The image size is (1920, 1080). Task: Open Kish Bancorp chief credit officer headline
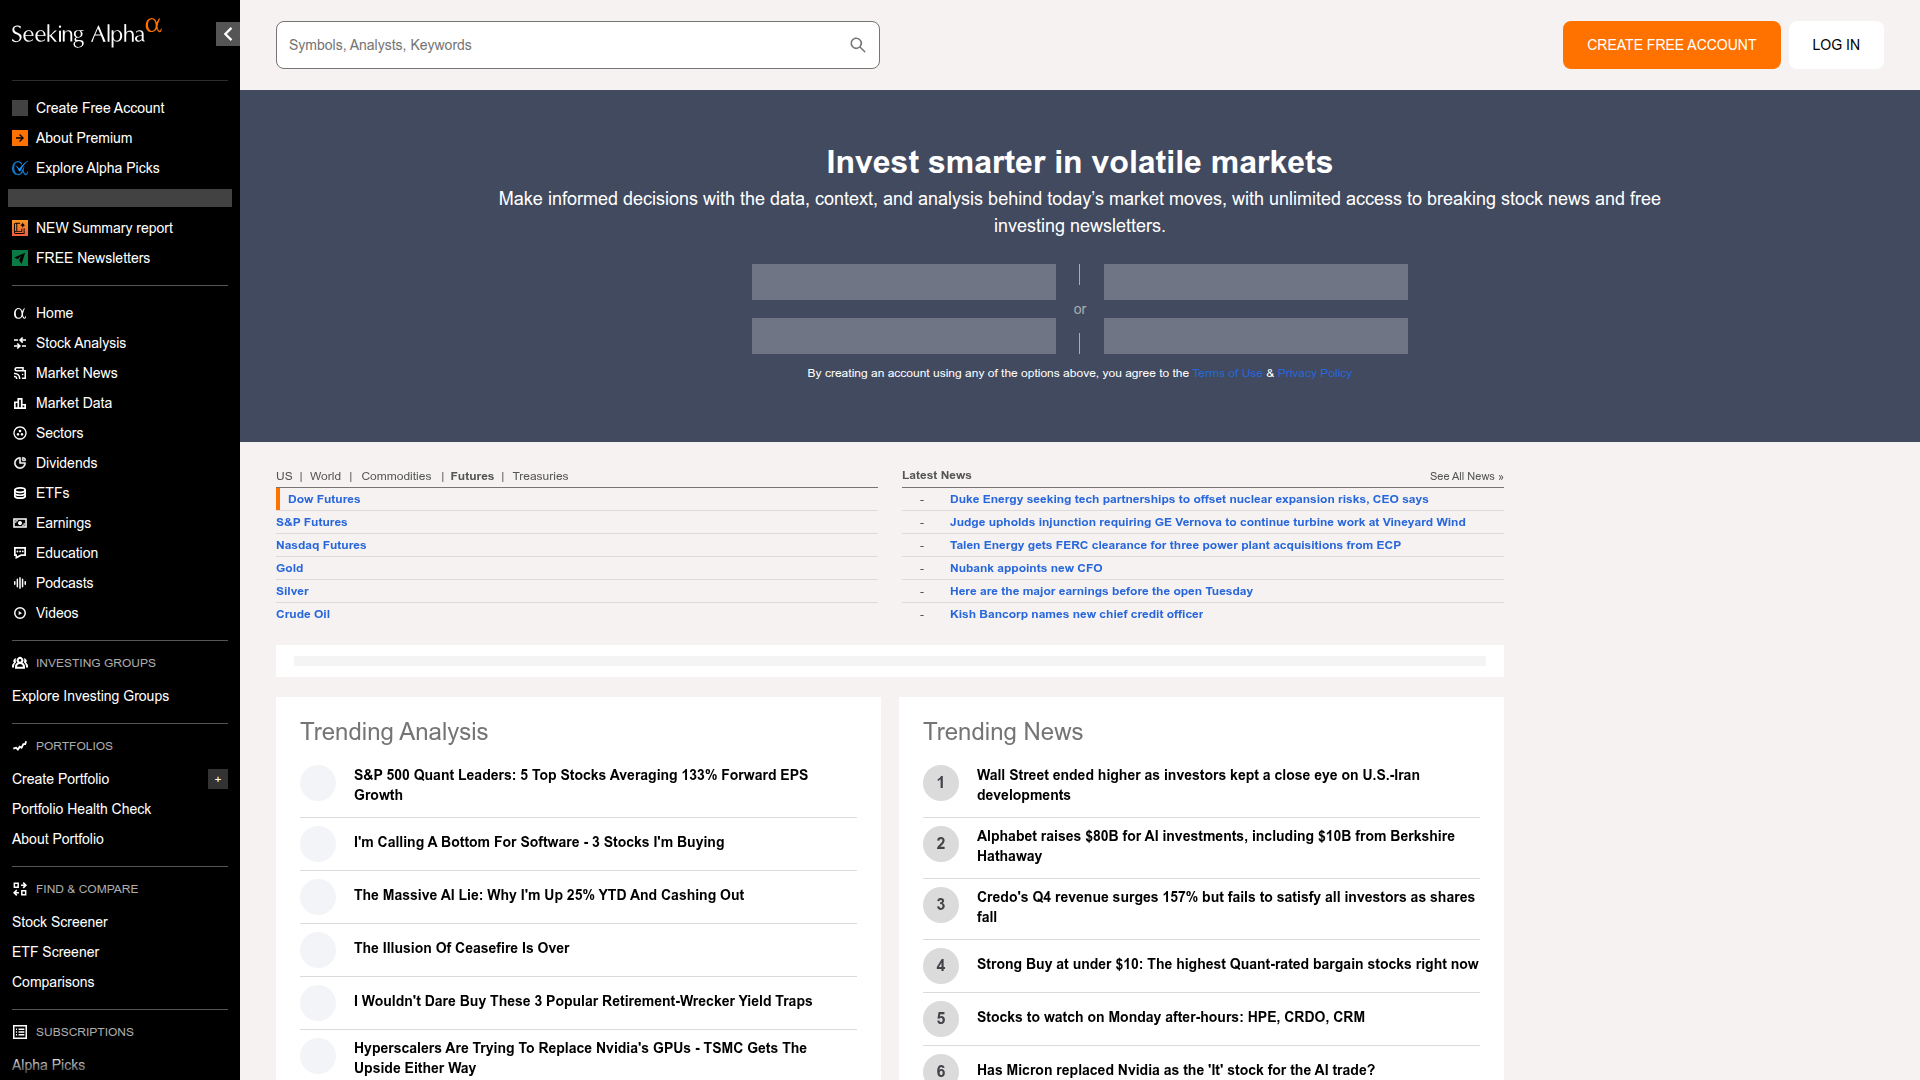(x=1076, y=614)
